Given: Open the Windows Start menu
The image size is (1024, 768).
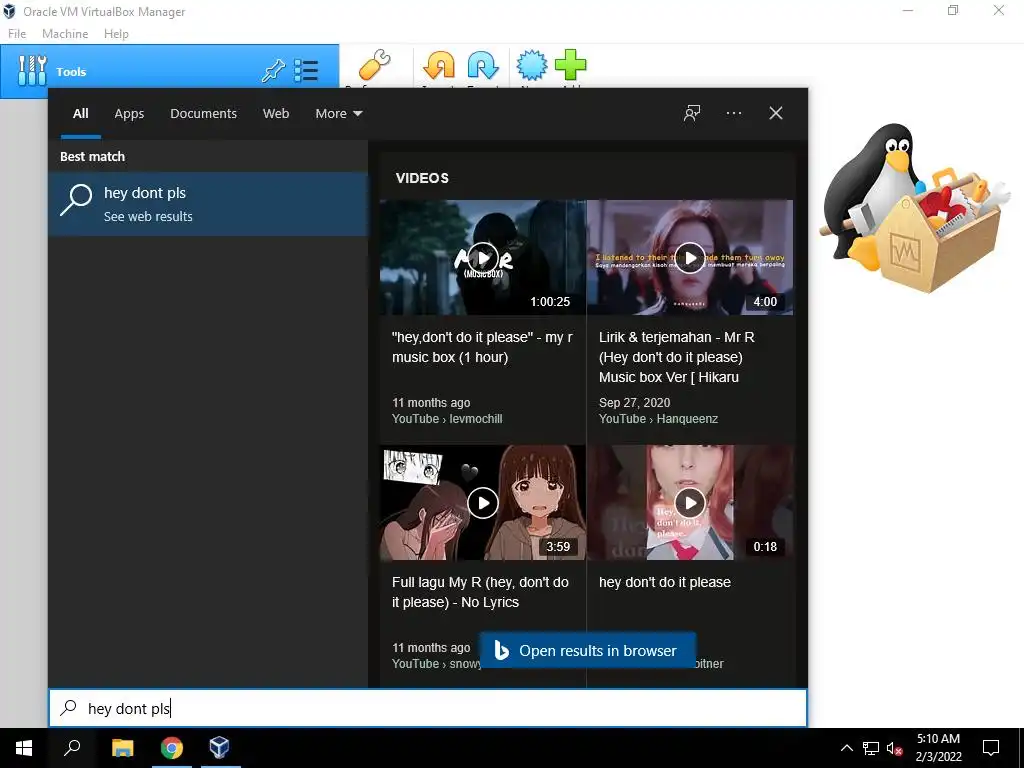Looking at the screenshot, I should 24,748.
